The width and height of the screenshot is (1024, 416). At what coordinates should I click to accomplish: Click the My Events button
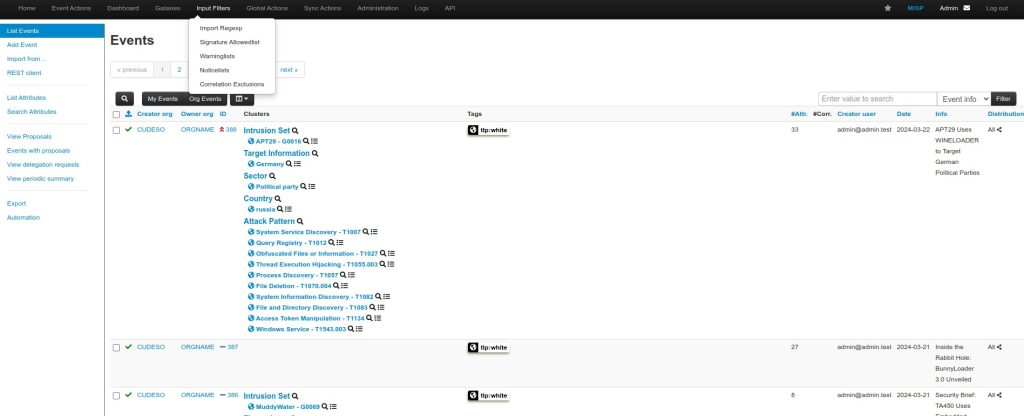[x=163, y=99]
